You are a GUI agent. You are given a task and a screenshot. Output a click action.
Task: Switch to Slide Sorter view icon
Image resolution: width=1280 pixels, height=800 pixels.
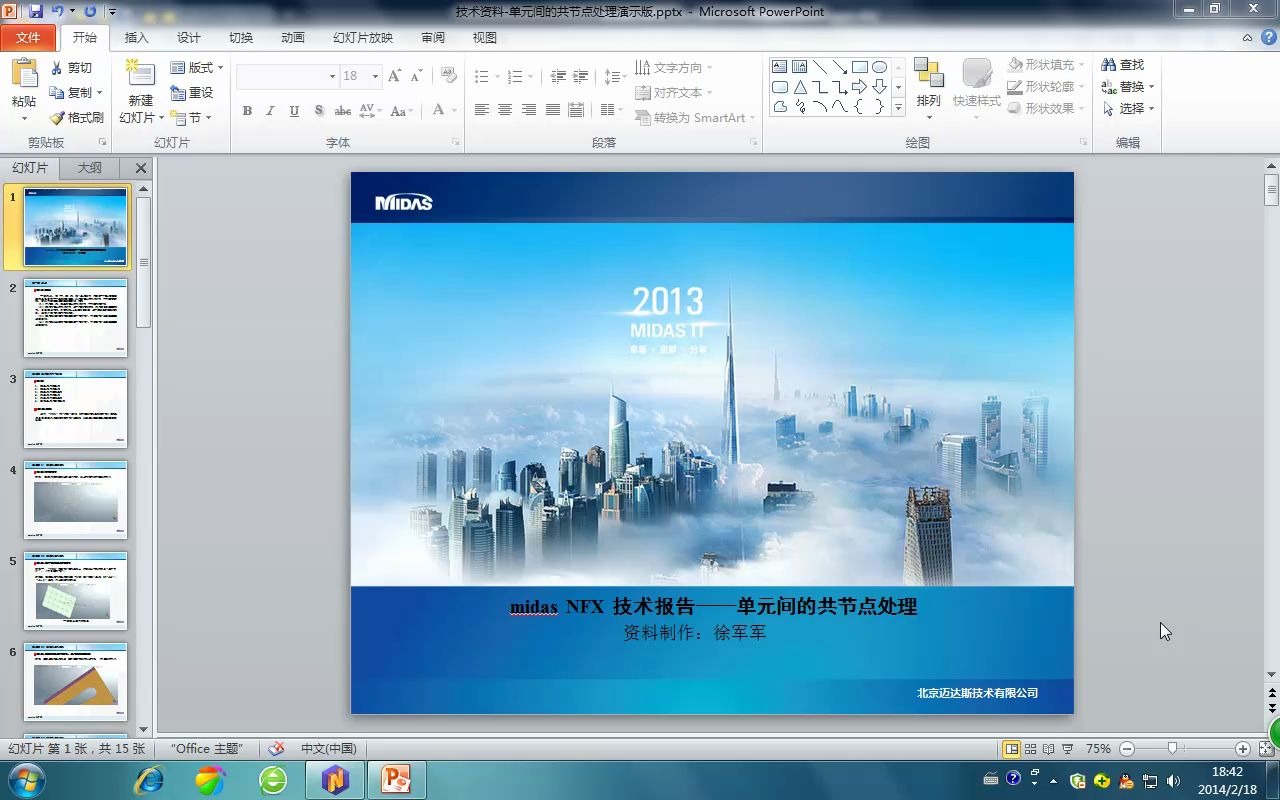[x=1031, y=748]
